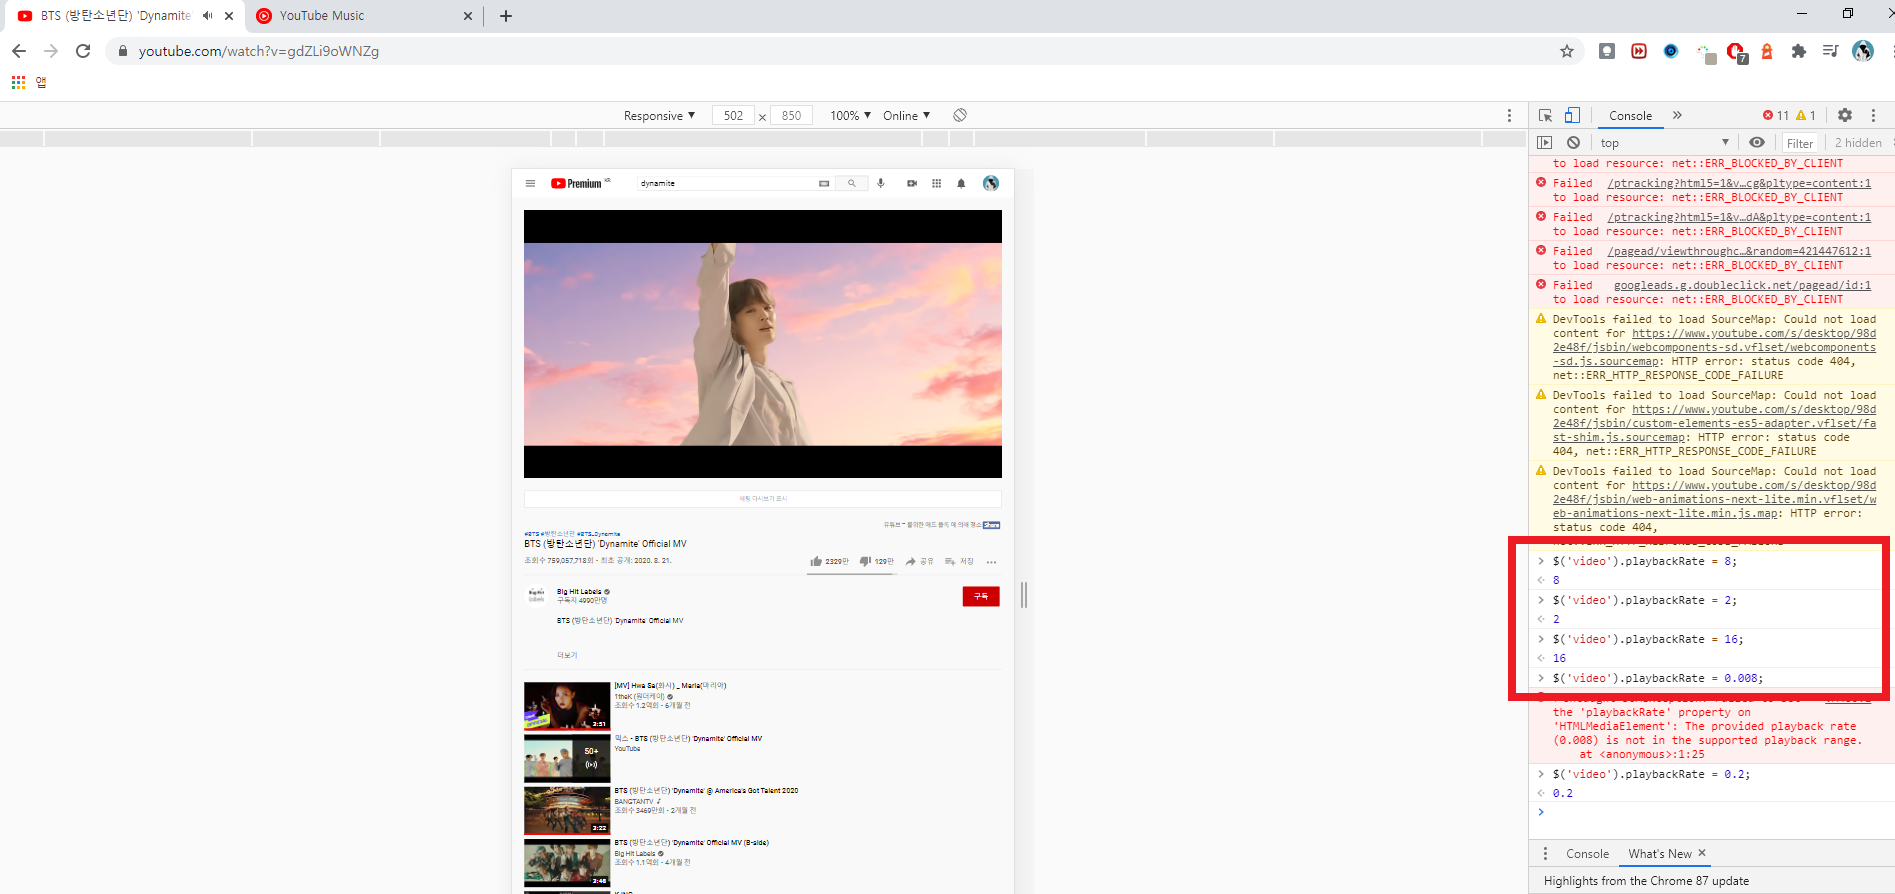Viewport: 1895px width, 894px height.
Task: Click the eye live expression icon
Action: coord(1757,142)
